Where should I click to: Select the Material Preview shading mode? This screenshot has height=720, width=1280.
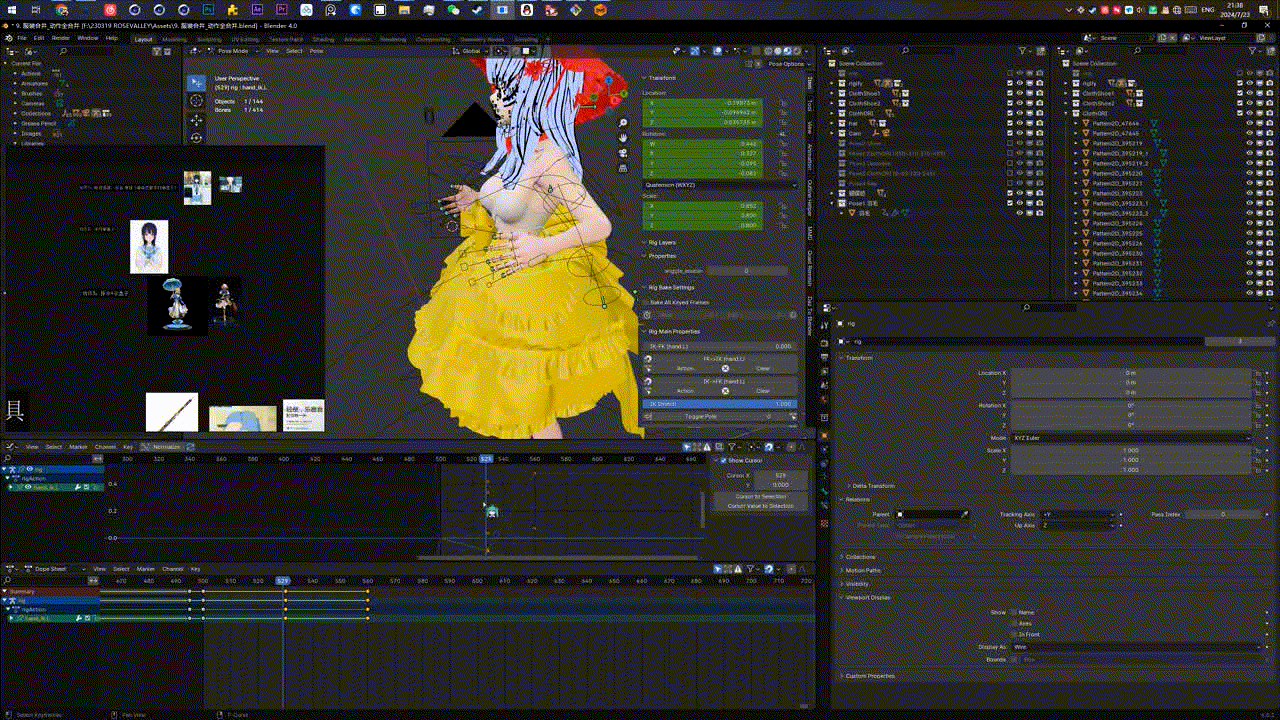787,50
